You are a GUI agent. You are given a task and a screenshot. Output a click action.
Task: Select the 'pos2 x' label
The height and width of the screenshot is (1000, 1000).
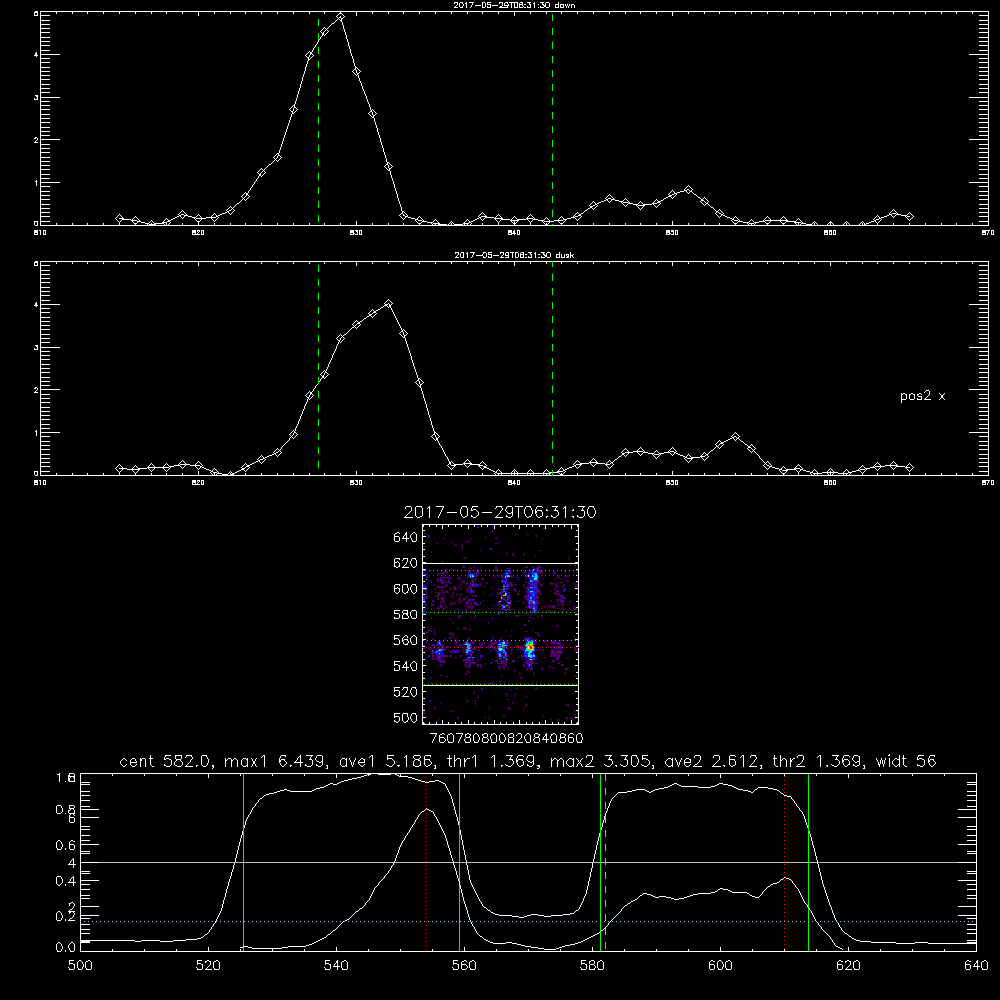coord(922,396)
